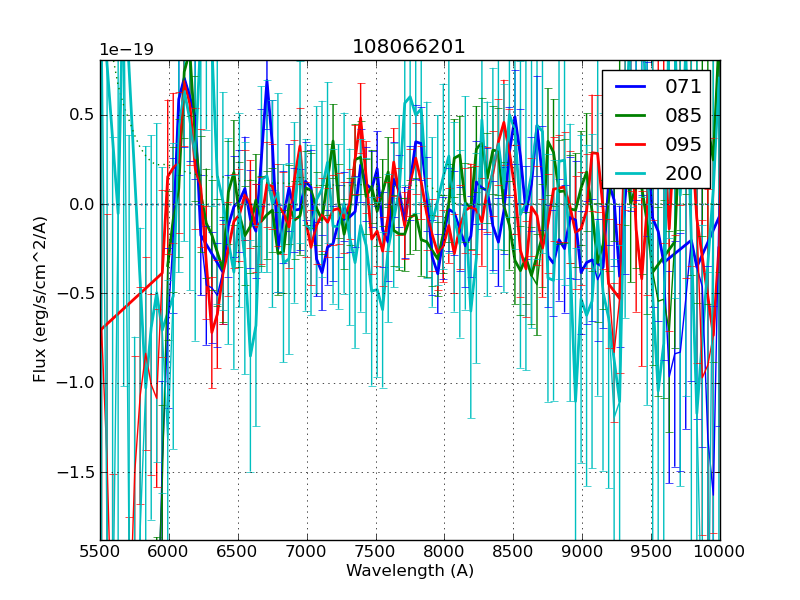Click the −1.5 y-axis tick label
Image resolution: width=800 pixels, height=600 pixels.
(x=76, y=472)
